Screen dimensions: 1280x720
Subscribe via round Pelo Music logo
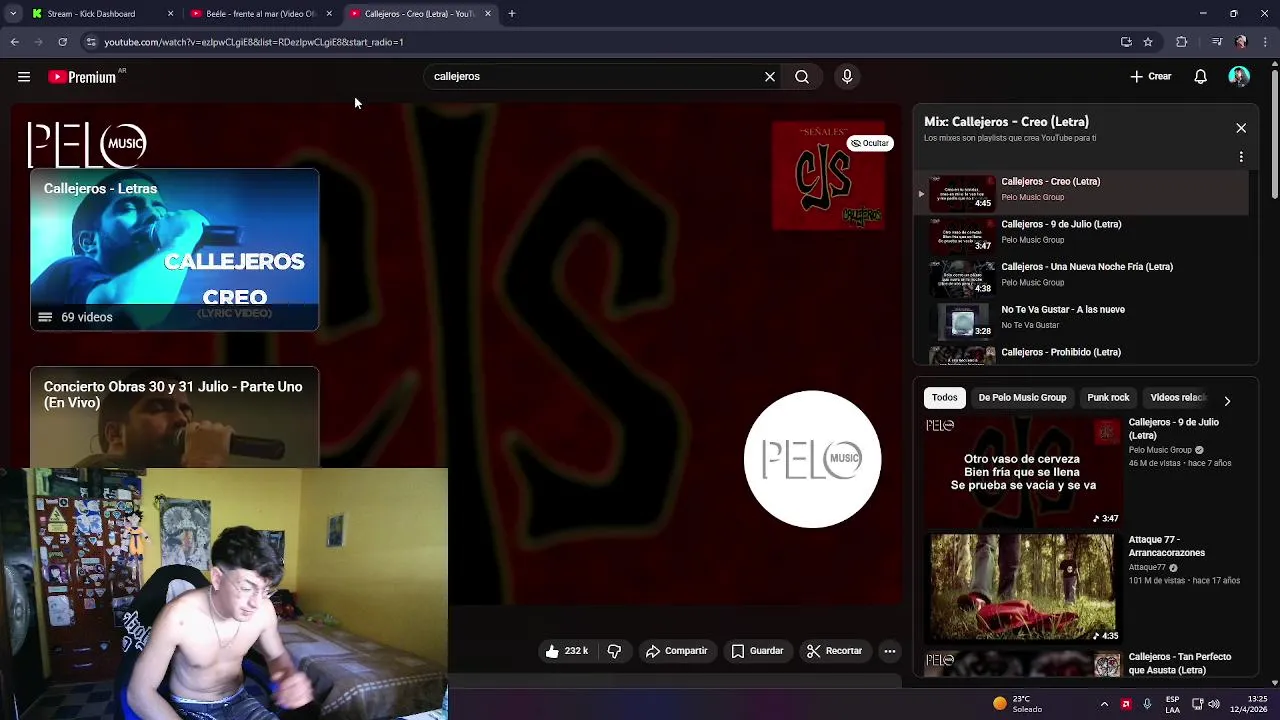click(812, 459)
